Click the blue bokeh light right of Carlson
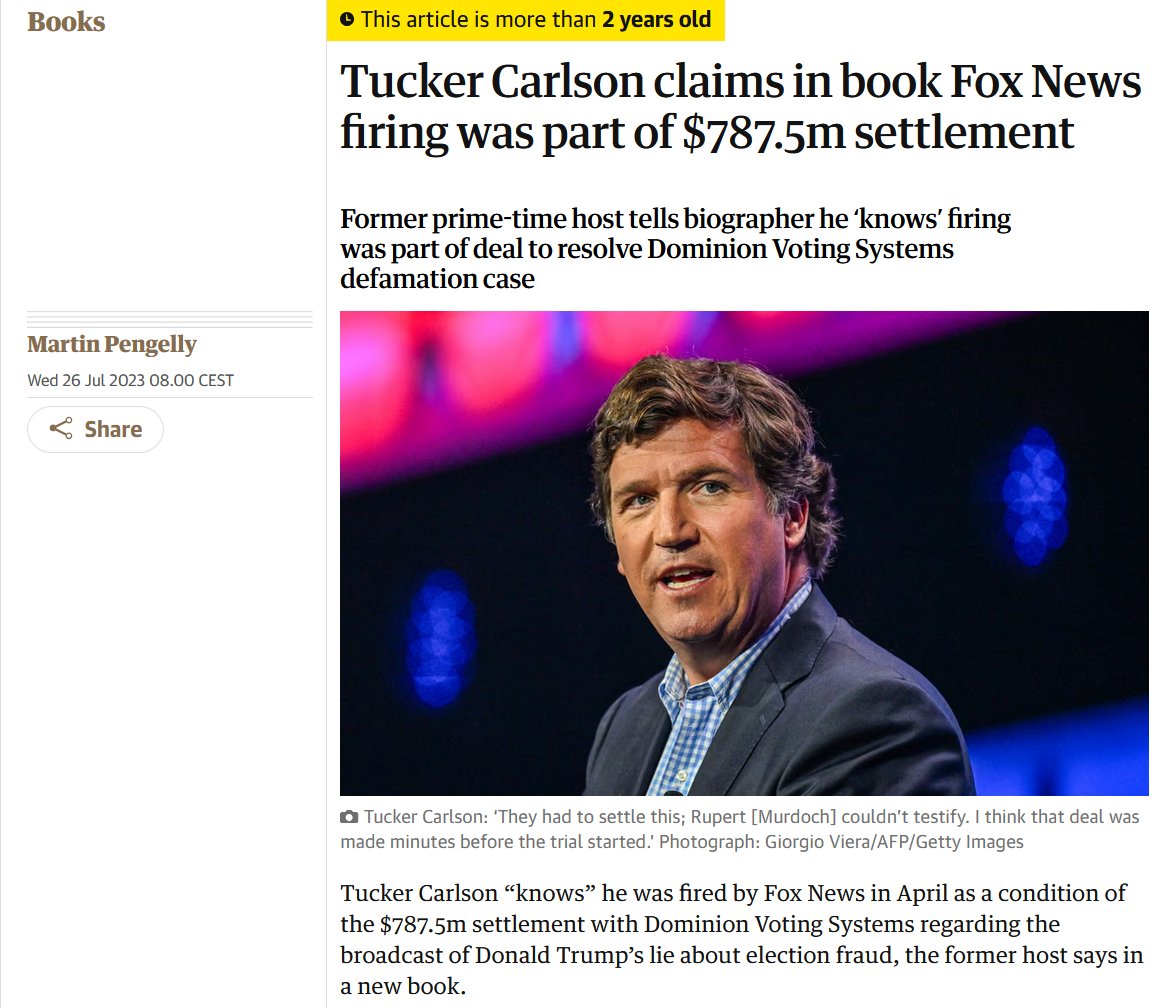Image resolution: width=1176 pixels, height=1008 pixels. click(x=1035, y=494)
